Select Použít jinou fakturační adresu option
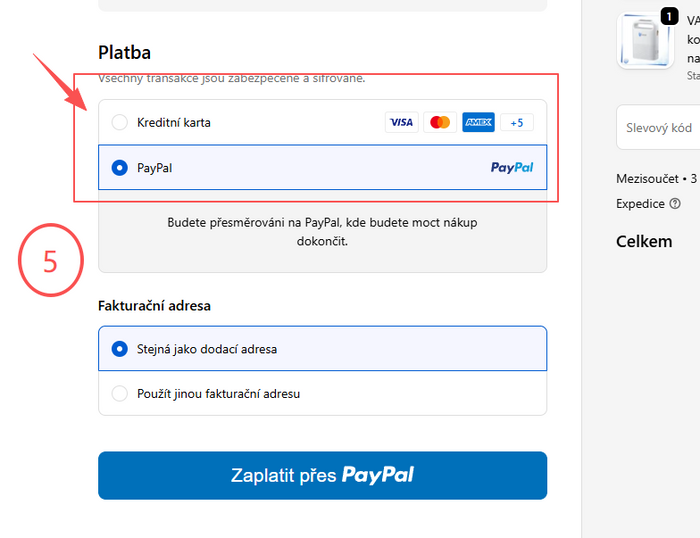The height and width of the screenshot is (538, 700). pyautogui.click(x=120, y=393)
